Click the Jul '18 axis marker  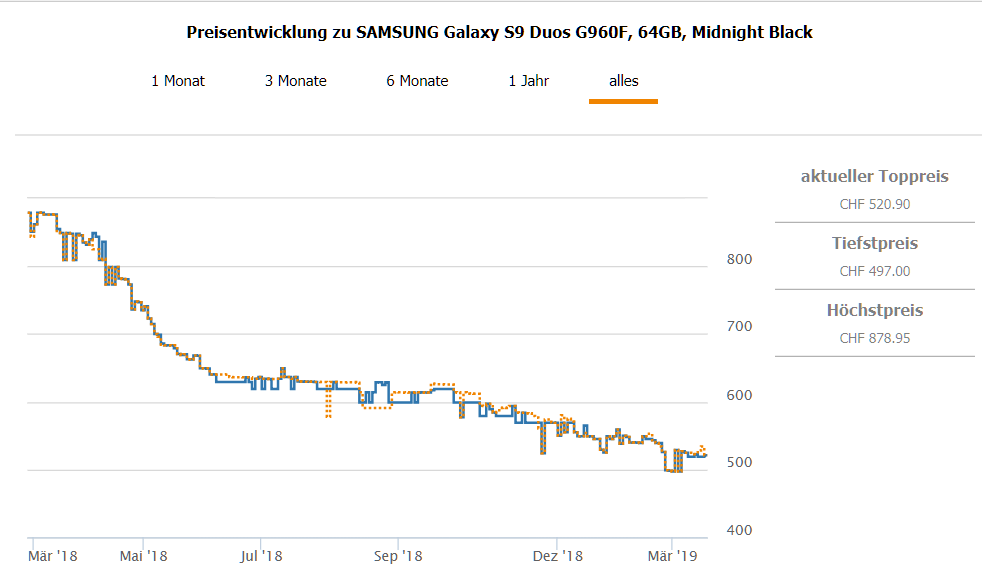(x=261, y=556)
